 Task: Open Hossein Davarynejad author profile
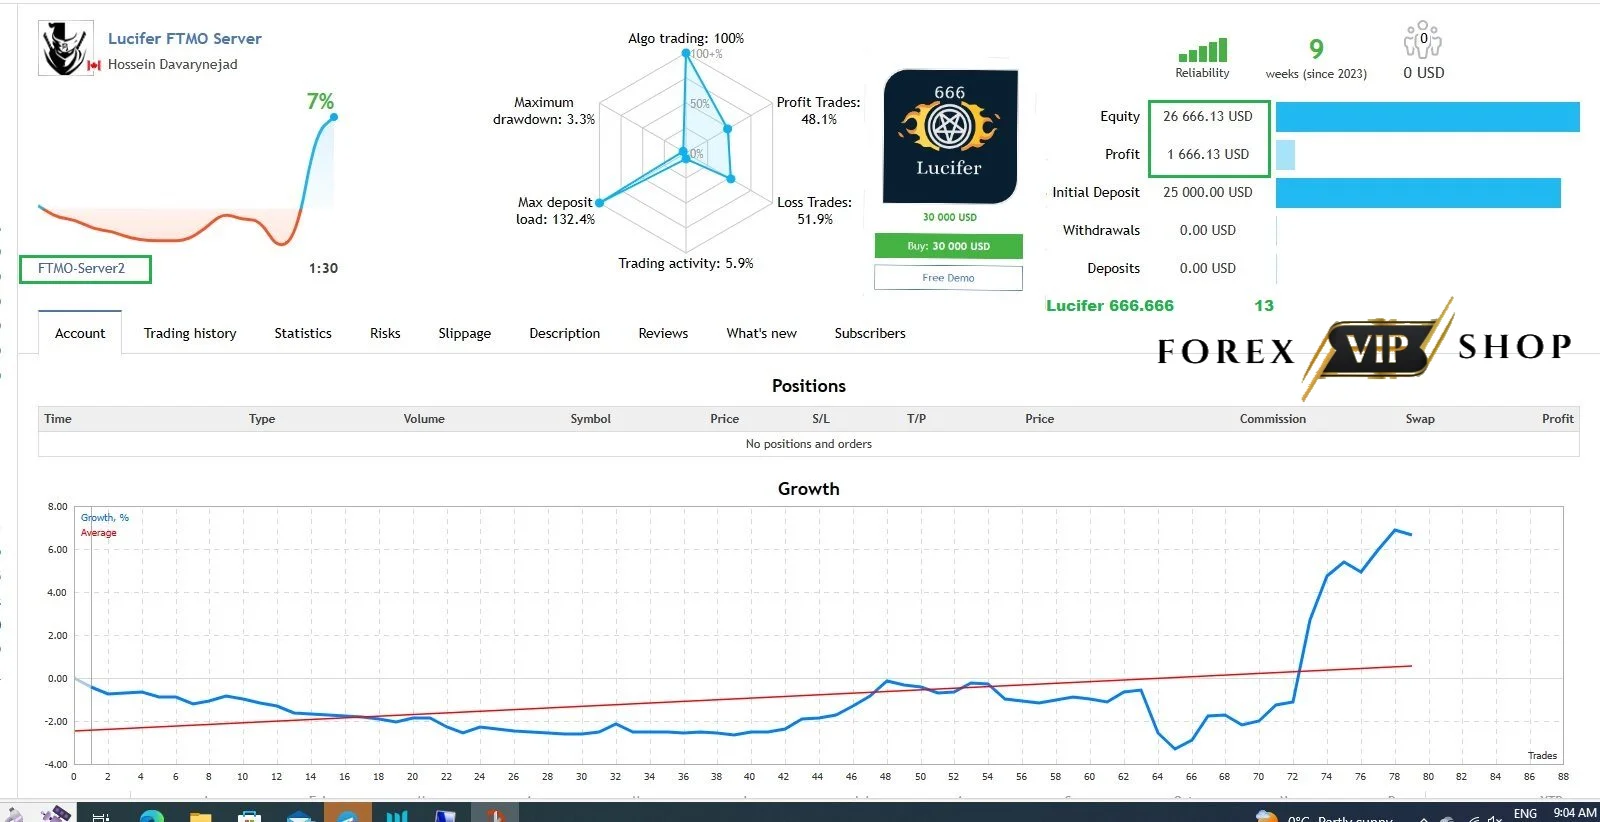(173, 64)
